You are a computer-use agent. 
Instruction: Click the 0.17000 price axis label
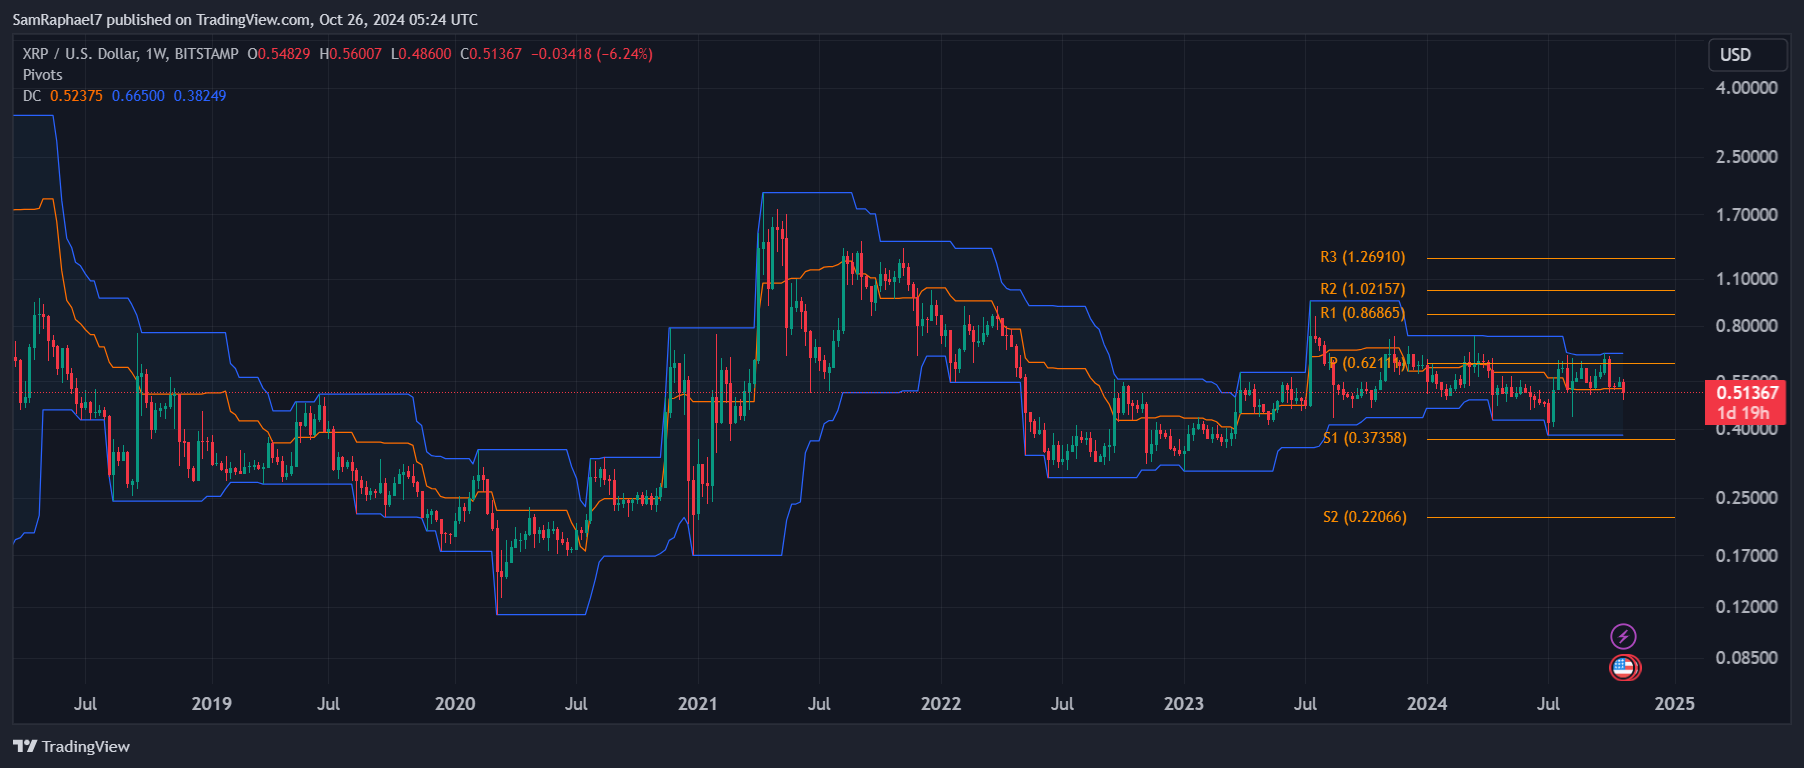click(x=1747, y=556)
